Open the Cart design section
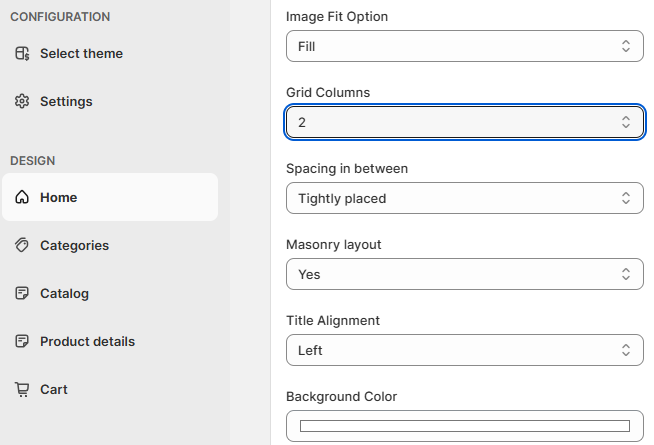 pyautogui.click(x=110, y=389)
